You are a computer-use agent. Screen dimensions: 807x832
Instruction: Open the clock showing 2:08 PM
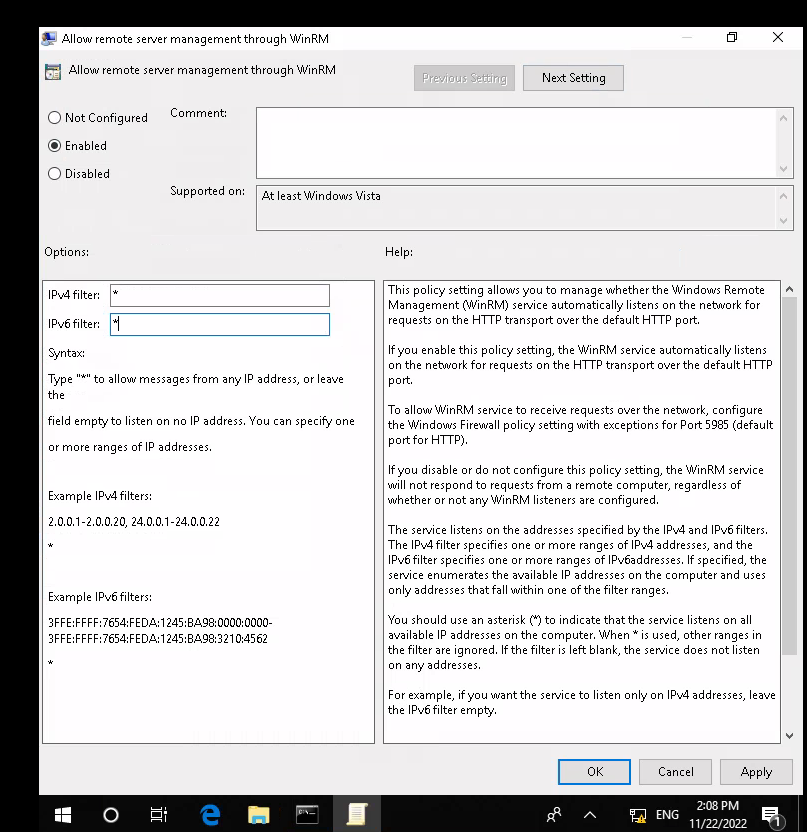717,814
